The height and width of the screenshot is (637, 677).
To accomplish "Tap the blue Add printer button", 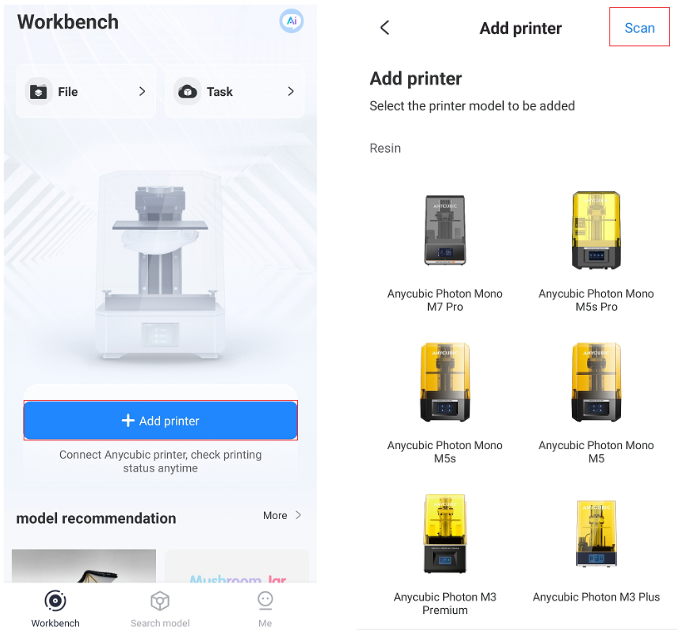I will tap(161, 420).
